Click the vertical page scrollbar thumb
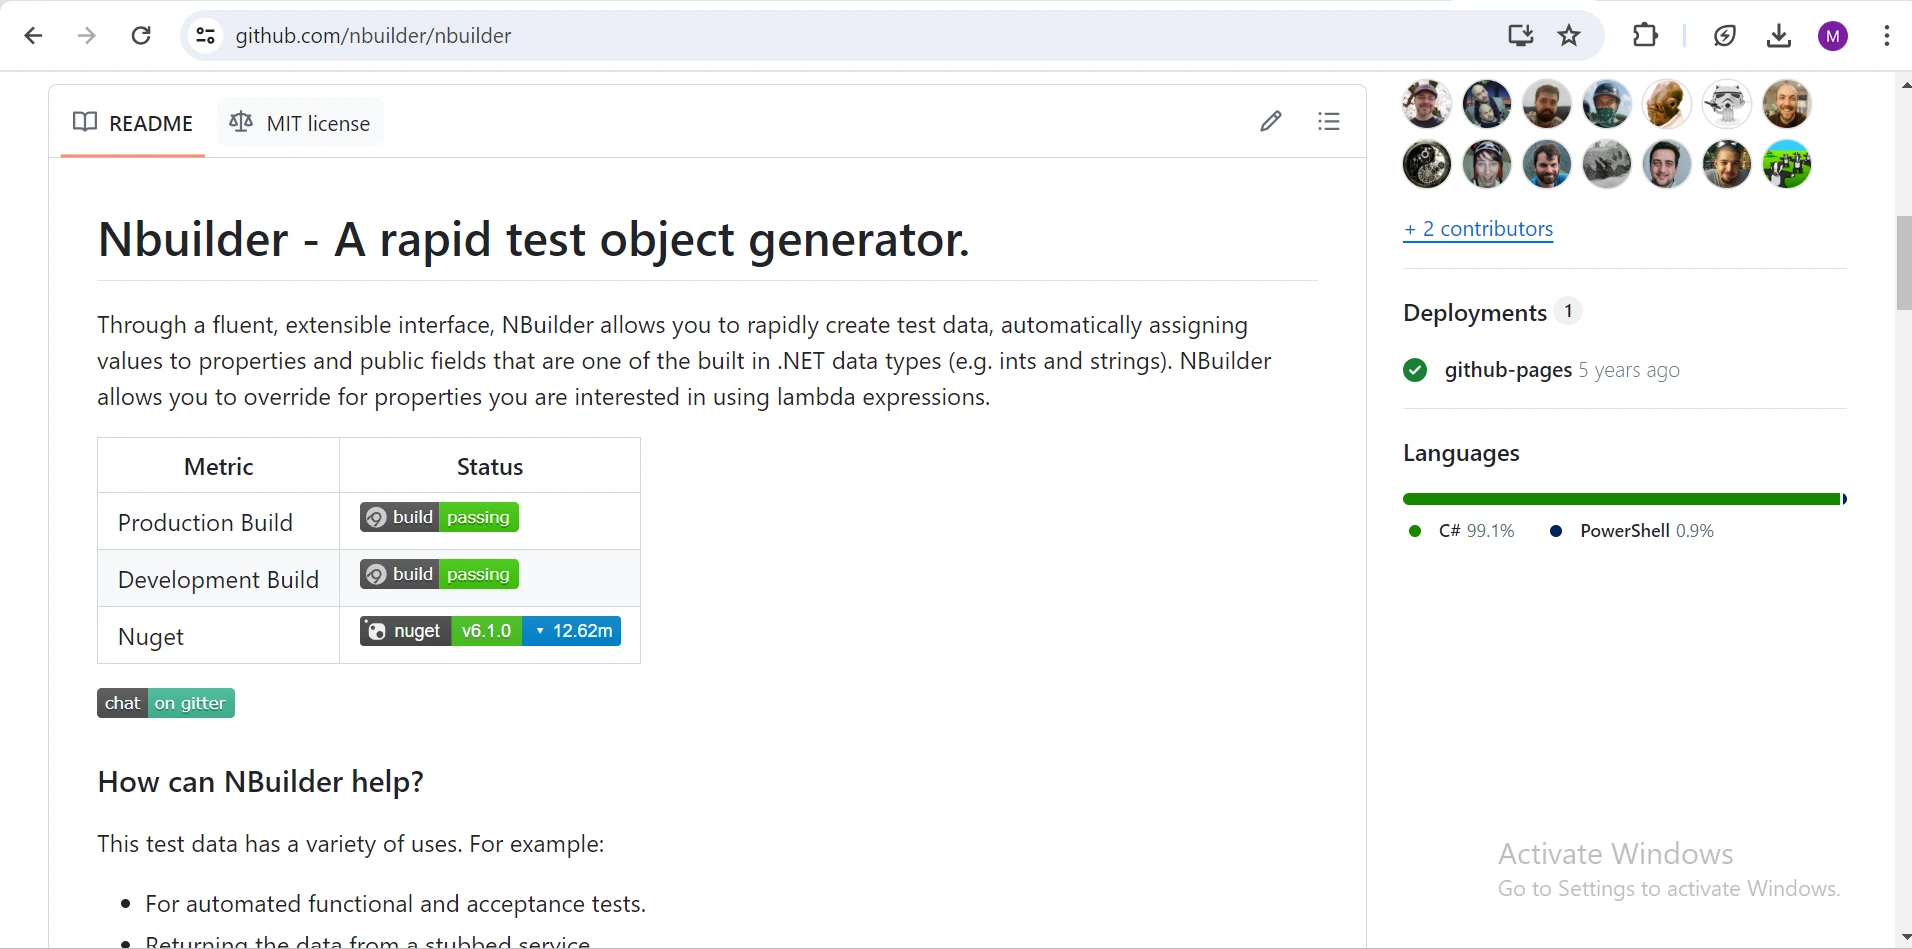 (1904, 262)
